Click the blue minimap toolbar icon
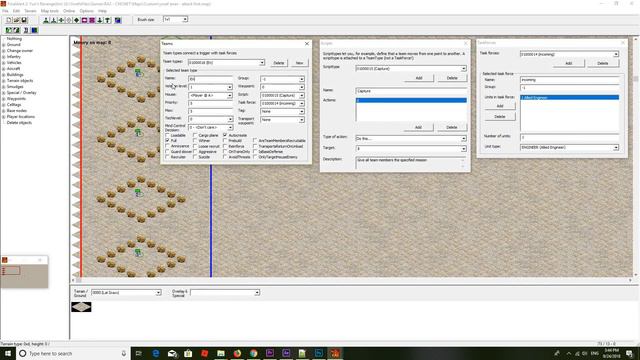The image size is (640, 360). (118, 20)
